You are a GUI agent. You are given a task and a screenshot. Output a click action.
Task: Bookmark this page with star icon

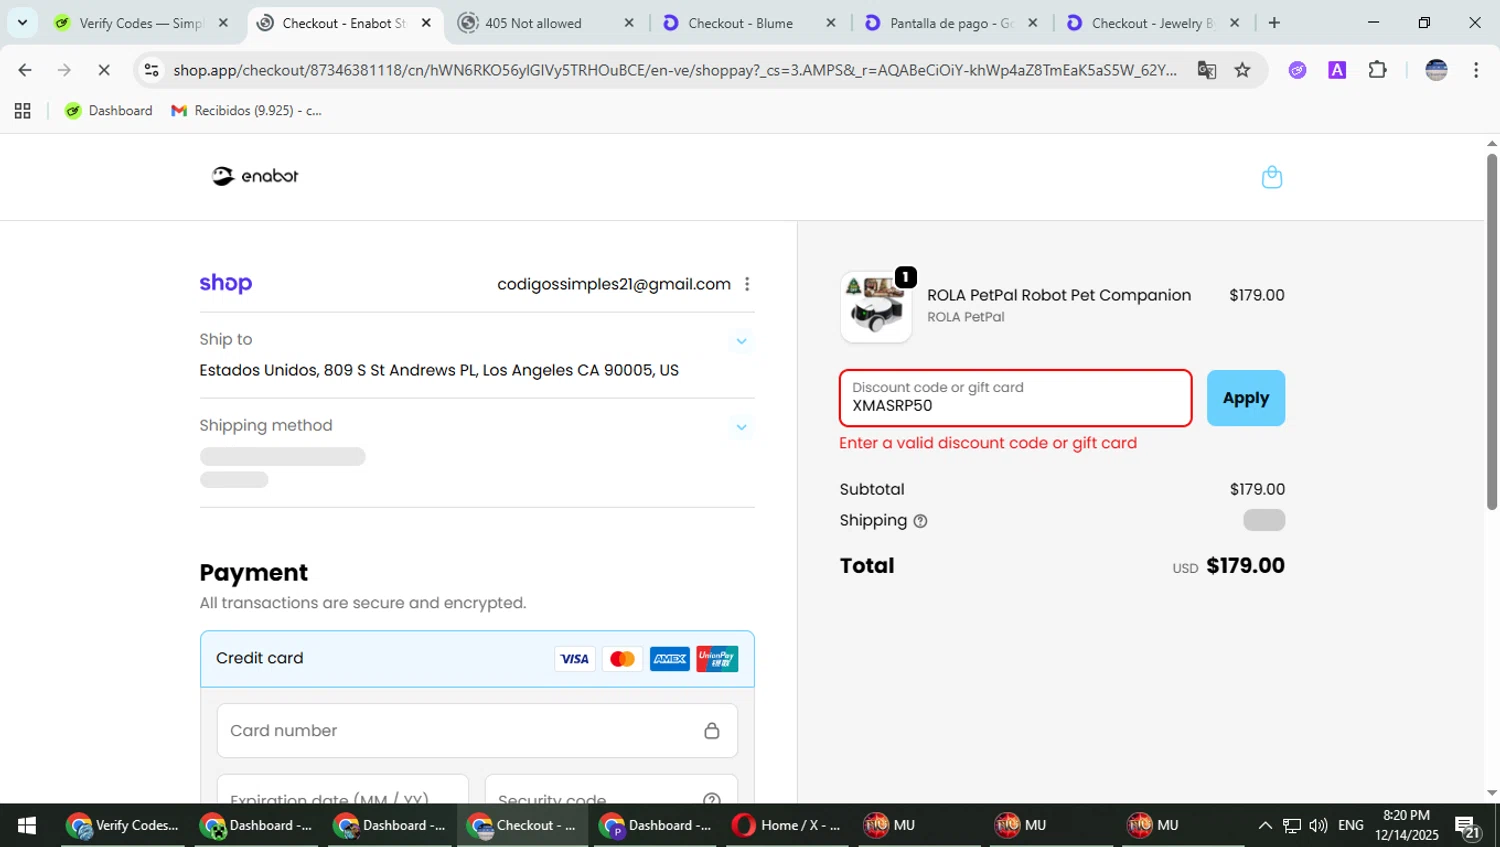click(x=1242, y=70)
